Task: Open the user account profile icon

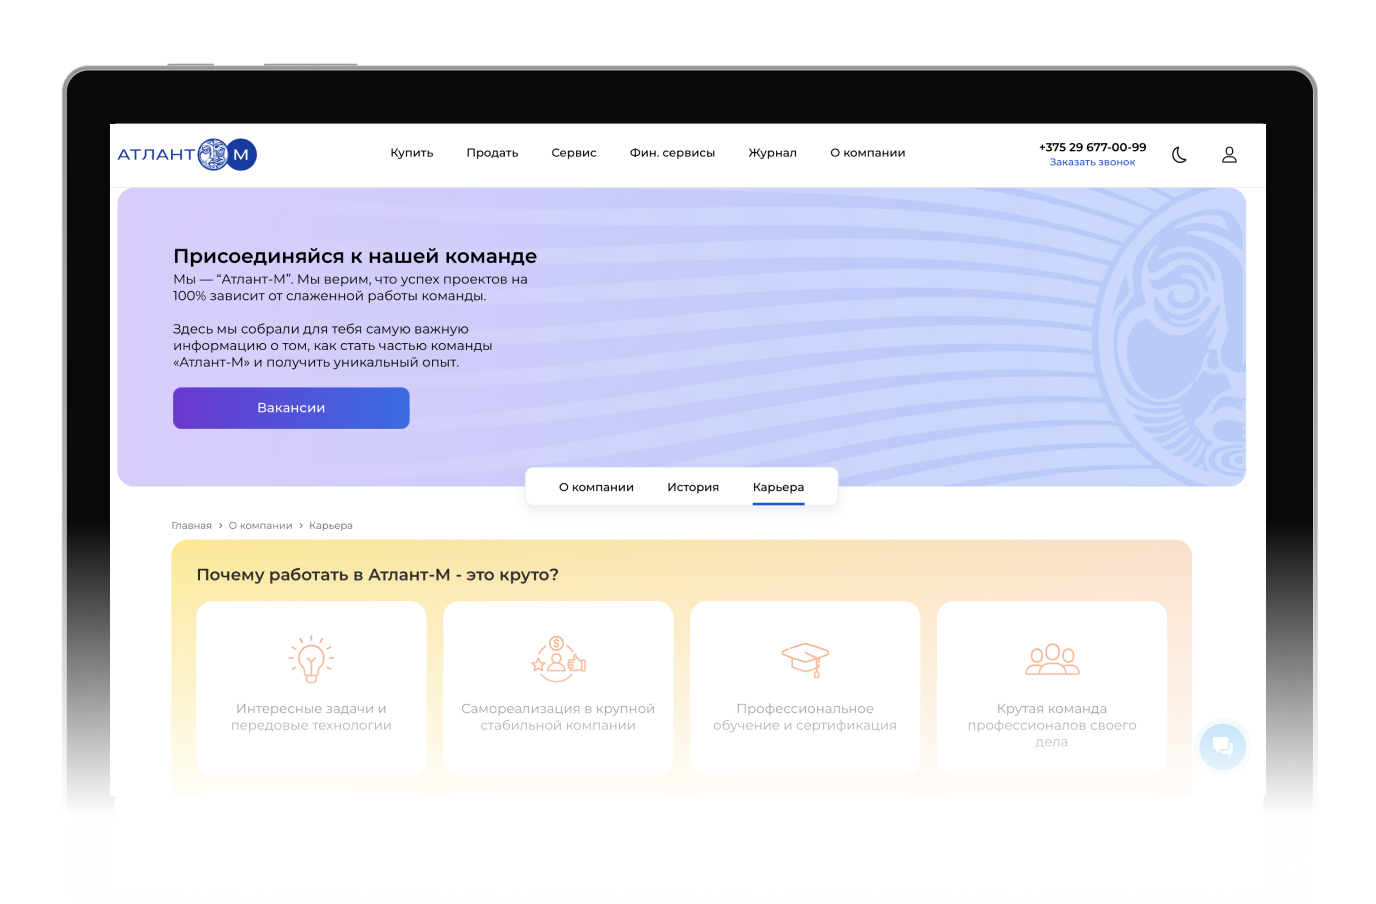Action: pos(1229,155)
